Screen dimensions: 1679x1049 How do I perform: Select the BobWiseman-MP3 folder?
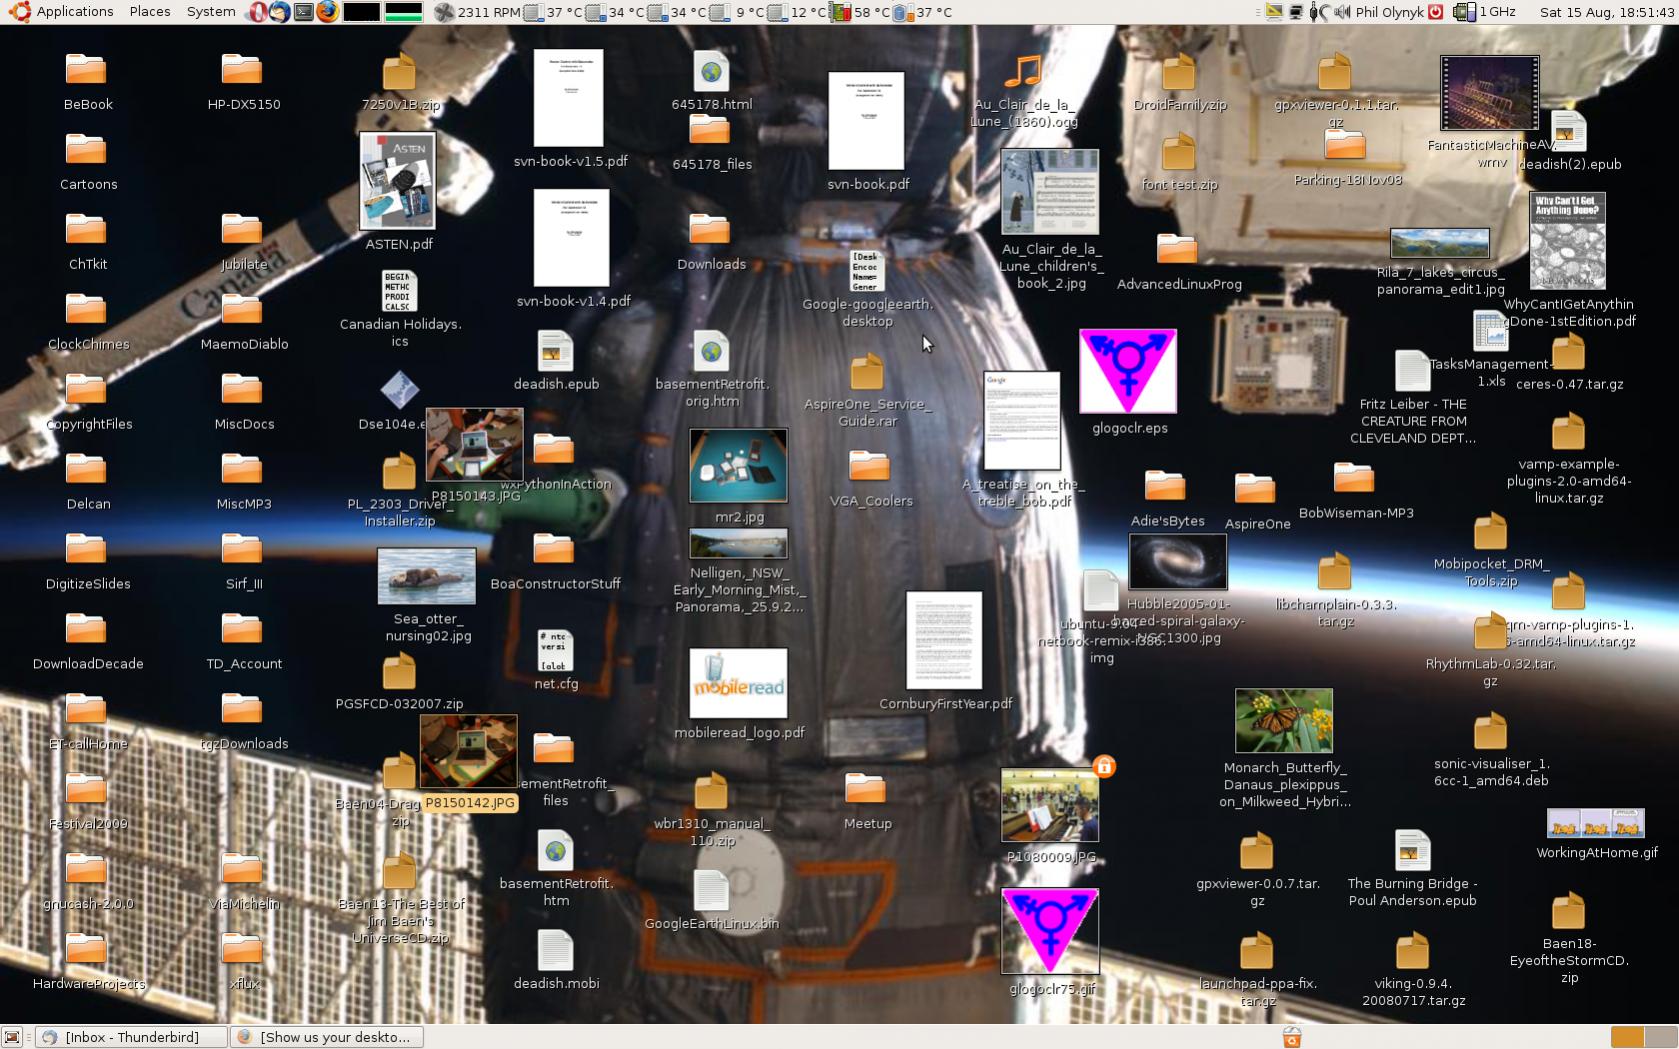[1355, 490]
